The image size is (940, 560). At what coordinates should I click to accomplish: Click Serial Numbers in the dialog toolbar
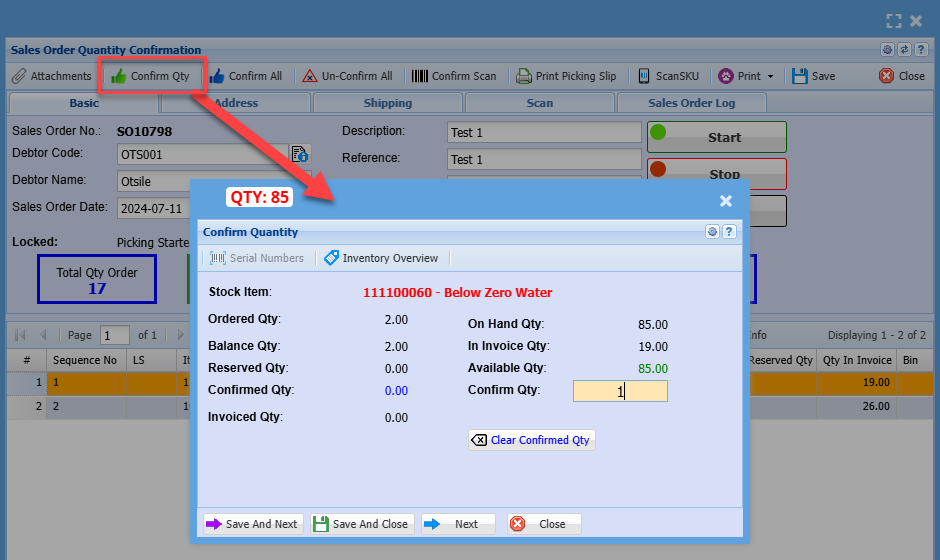tap(257, 258)
